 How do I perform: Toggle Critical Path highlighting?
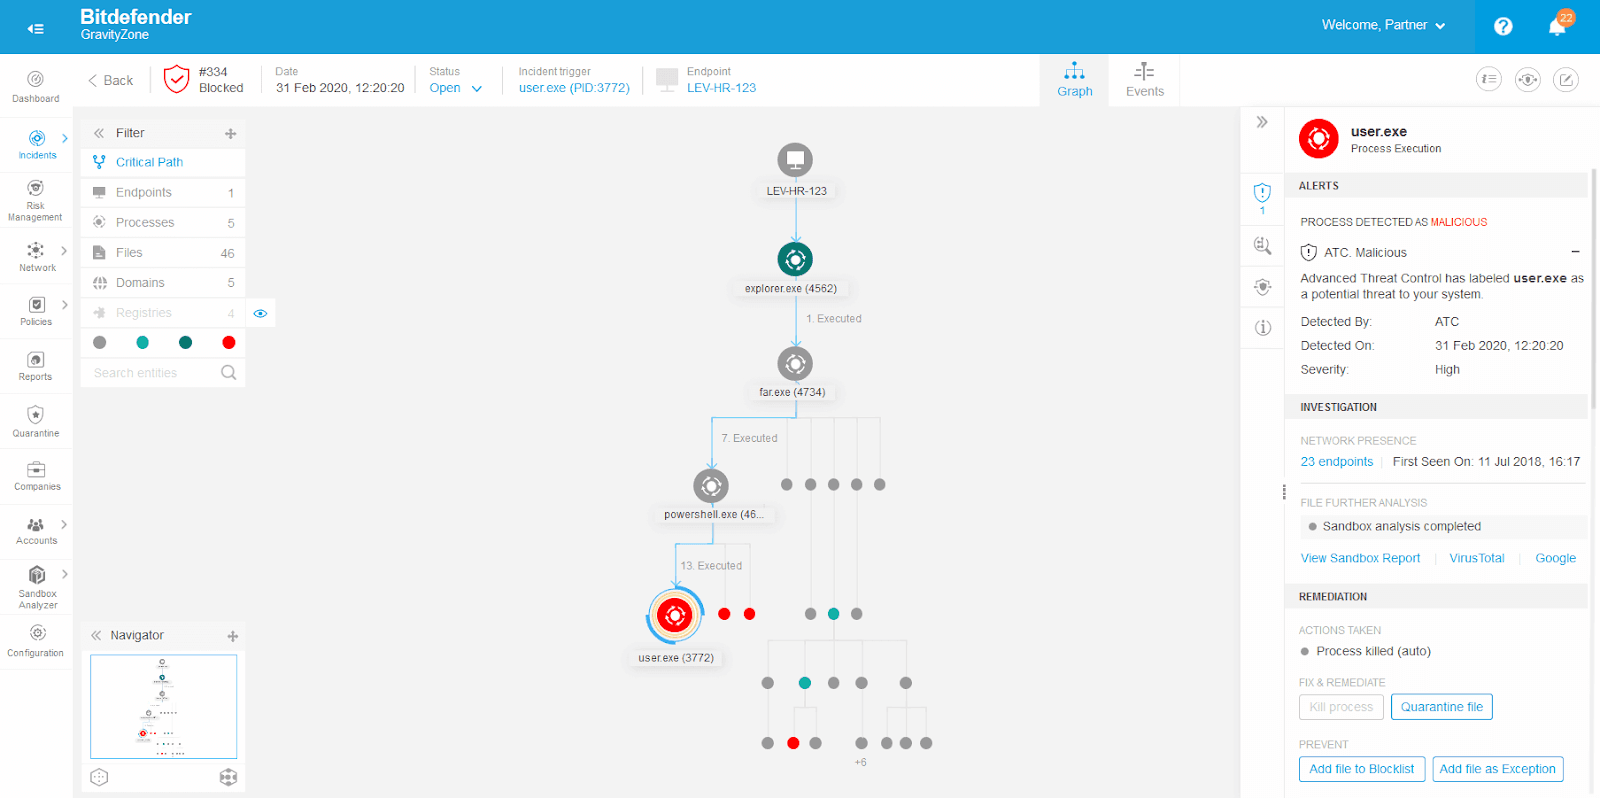[163, 162]
